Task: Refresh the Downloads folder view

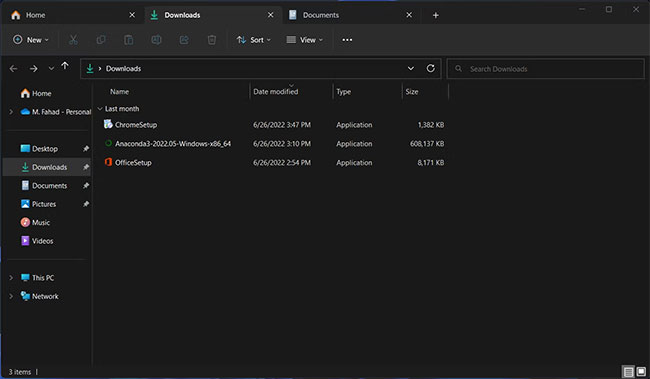Action: coord(431,68)
